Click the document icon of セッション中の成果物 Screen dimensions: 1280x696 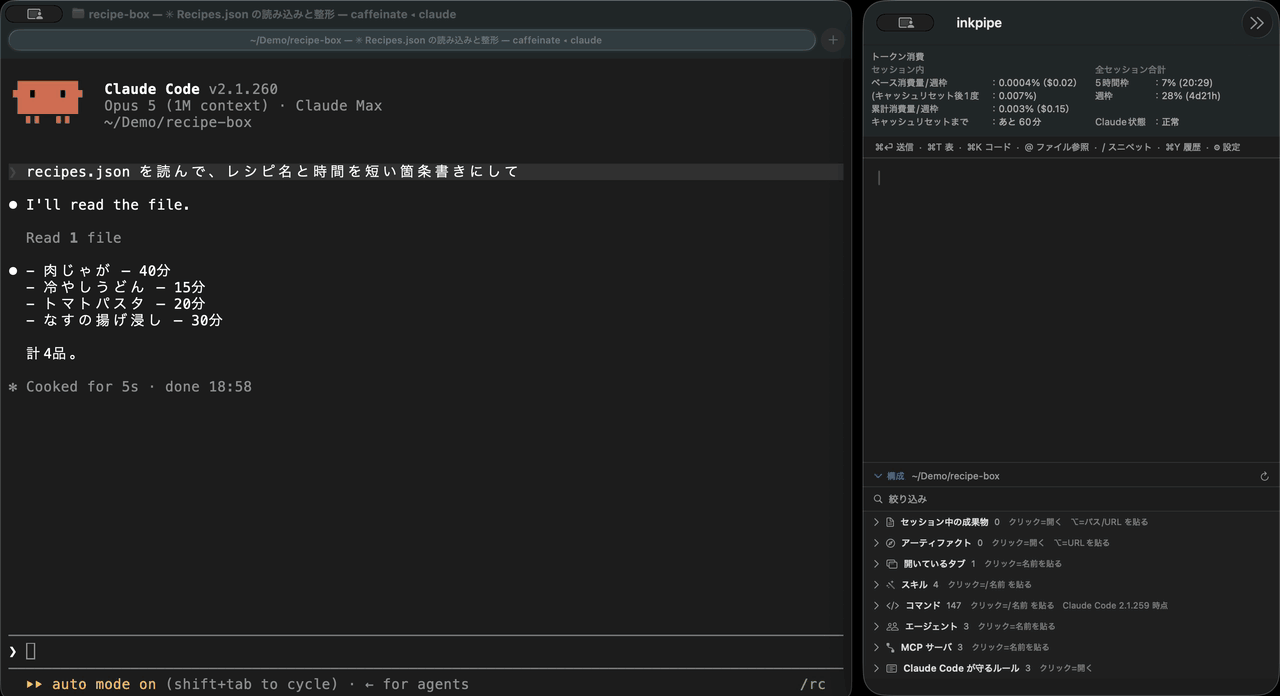890,522
